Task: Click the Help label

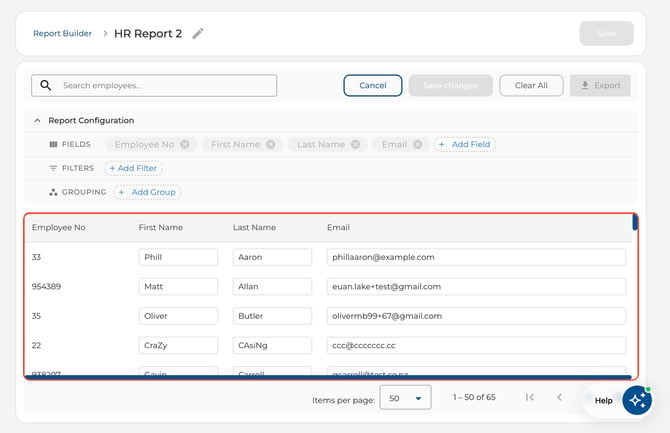Action: click(x=603, y=401)
